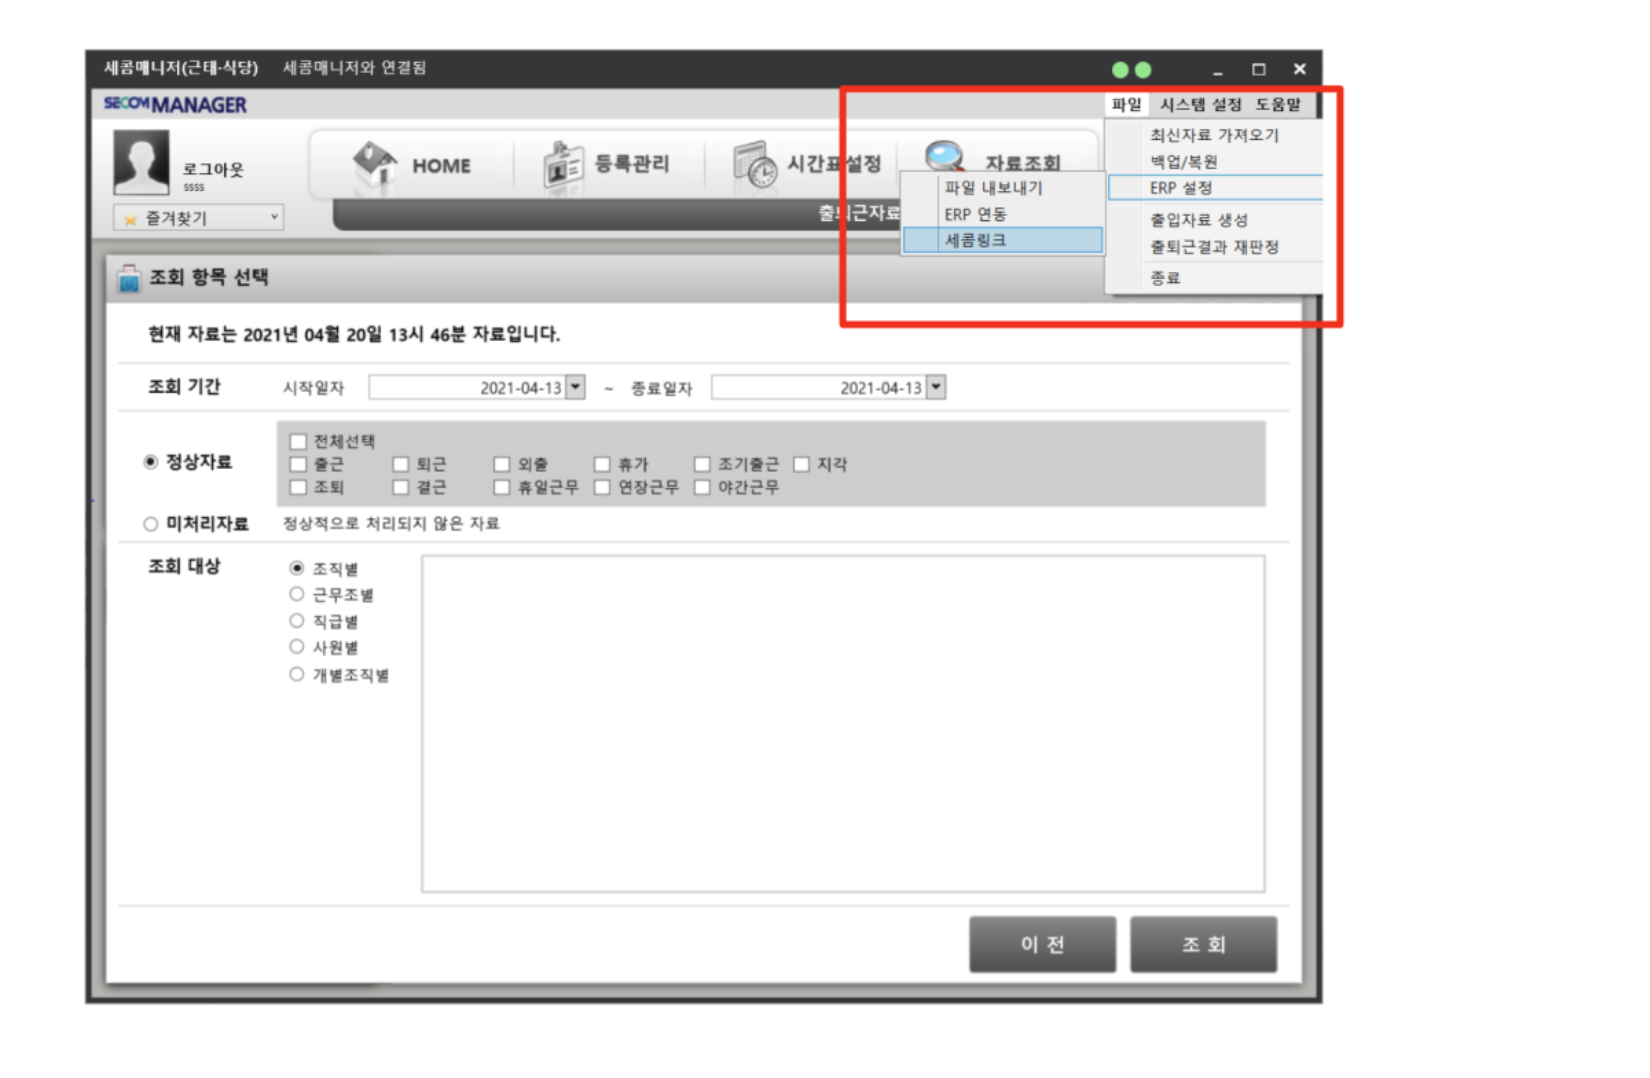Screen dimensions: 1650x1078
Task: Open 등록관리 ID card icon
Action: (x=562, y=165)
